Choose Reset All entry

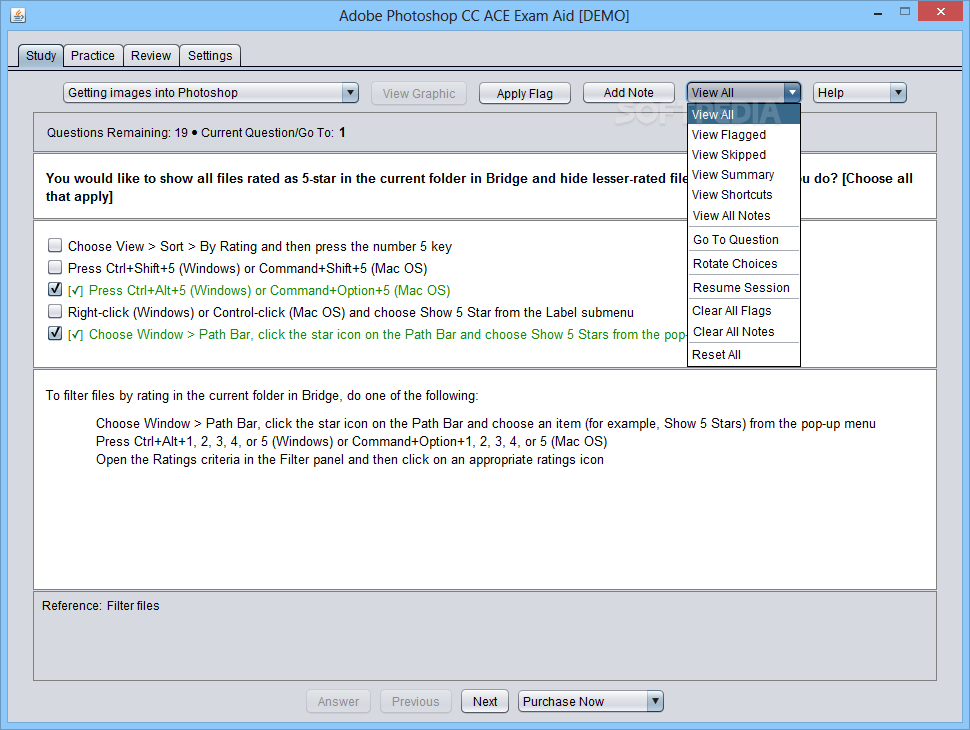pyautogui.click(x=744, y=355)
